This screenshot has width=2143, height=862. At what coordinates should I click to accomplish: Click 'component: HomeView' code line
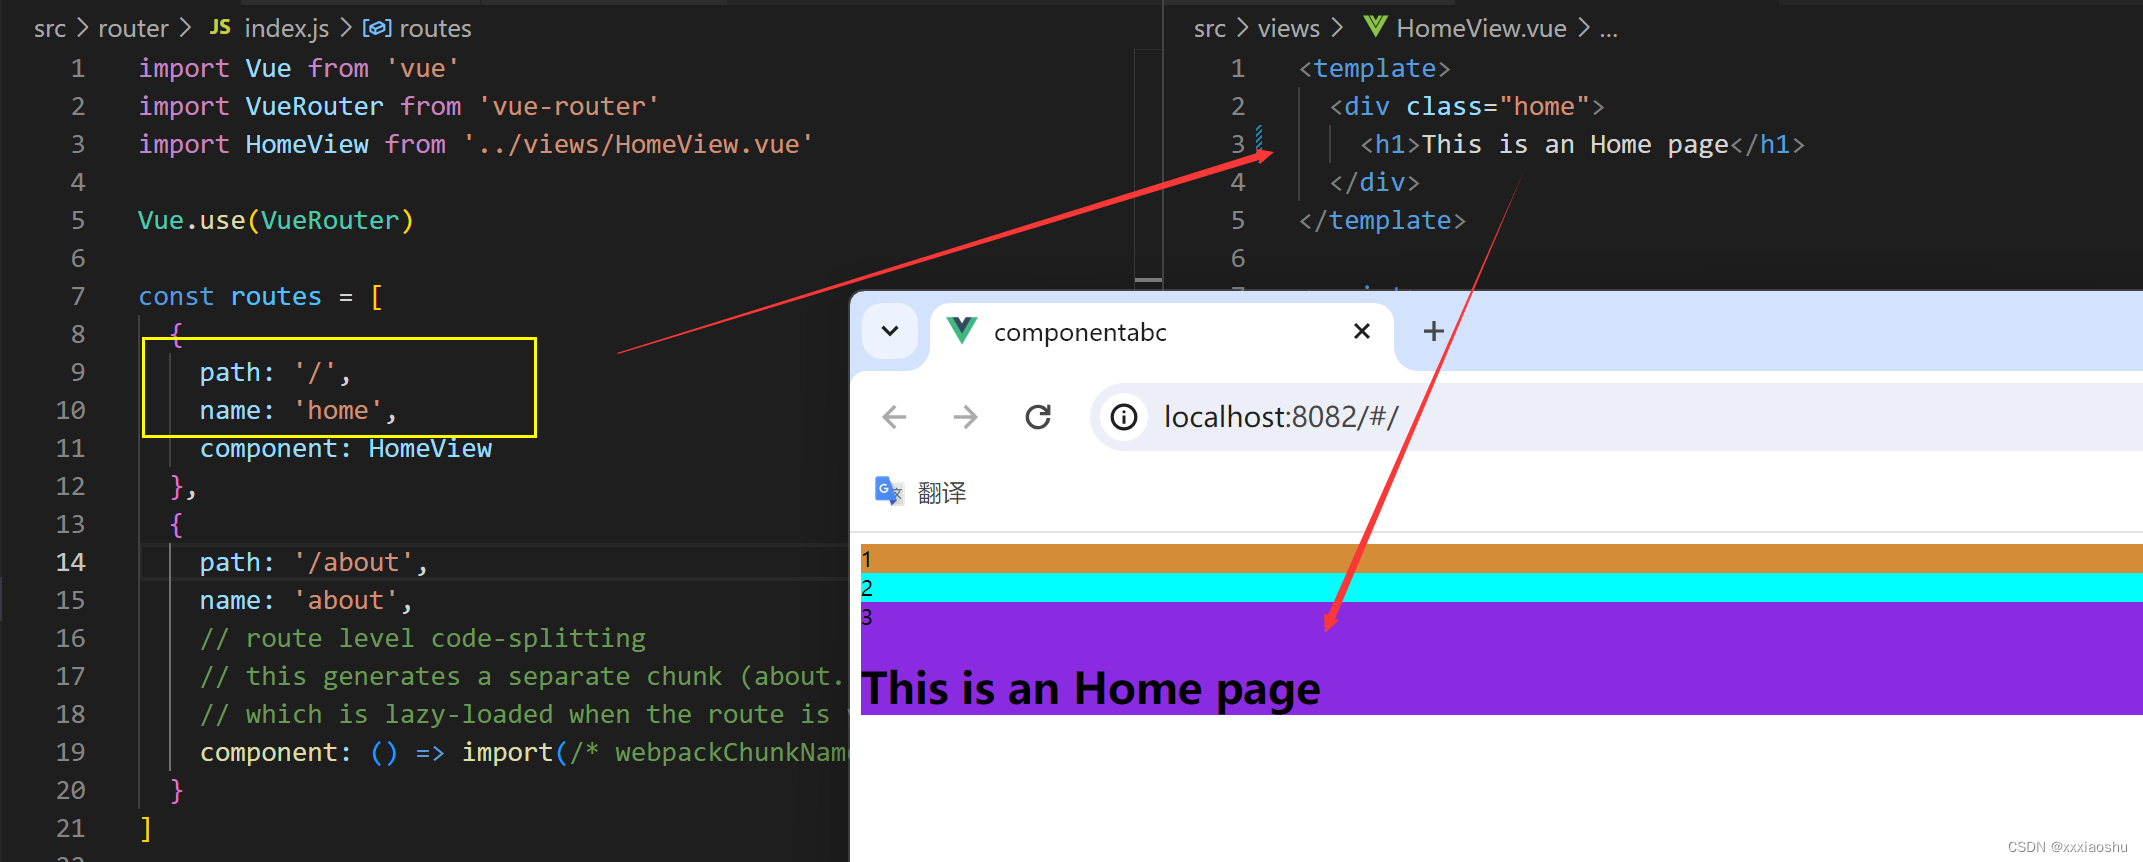click(346, 448)
